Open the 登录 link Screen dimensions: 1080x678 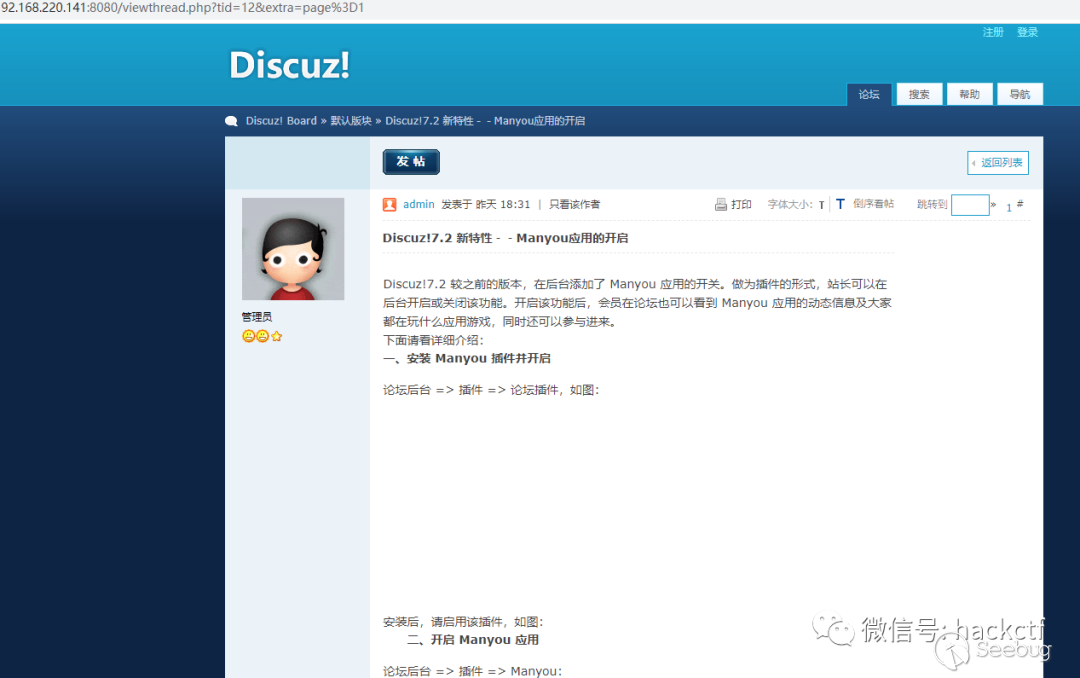pos(1027,32)
